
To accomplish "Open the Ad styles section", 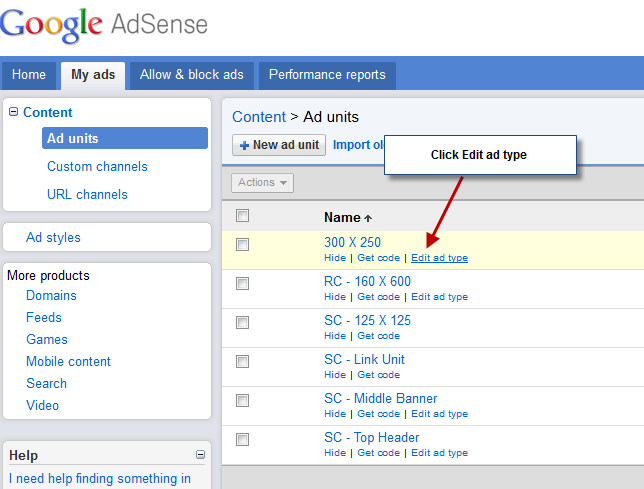I will (53, 237).
